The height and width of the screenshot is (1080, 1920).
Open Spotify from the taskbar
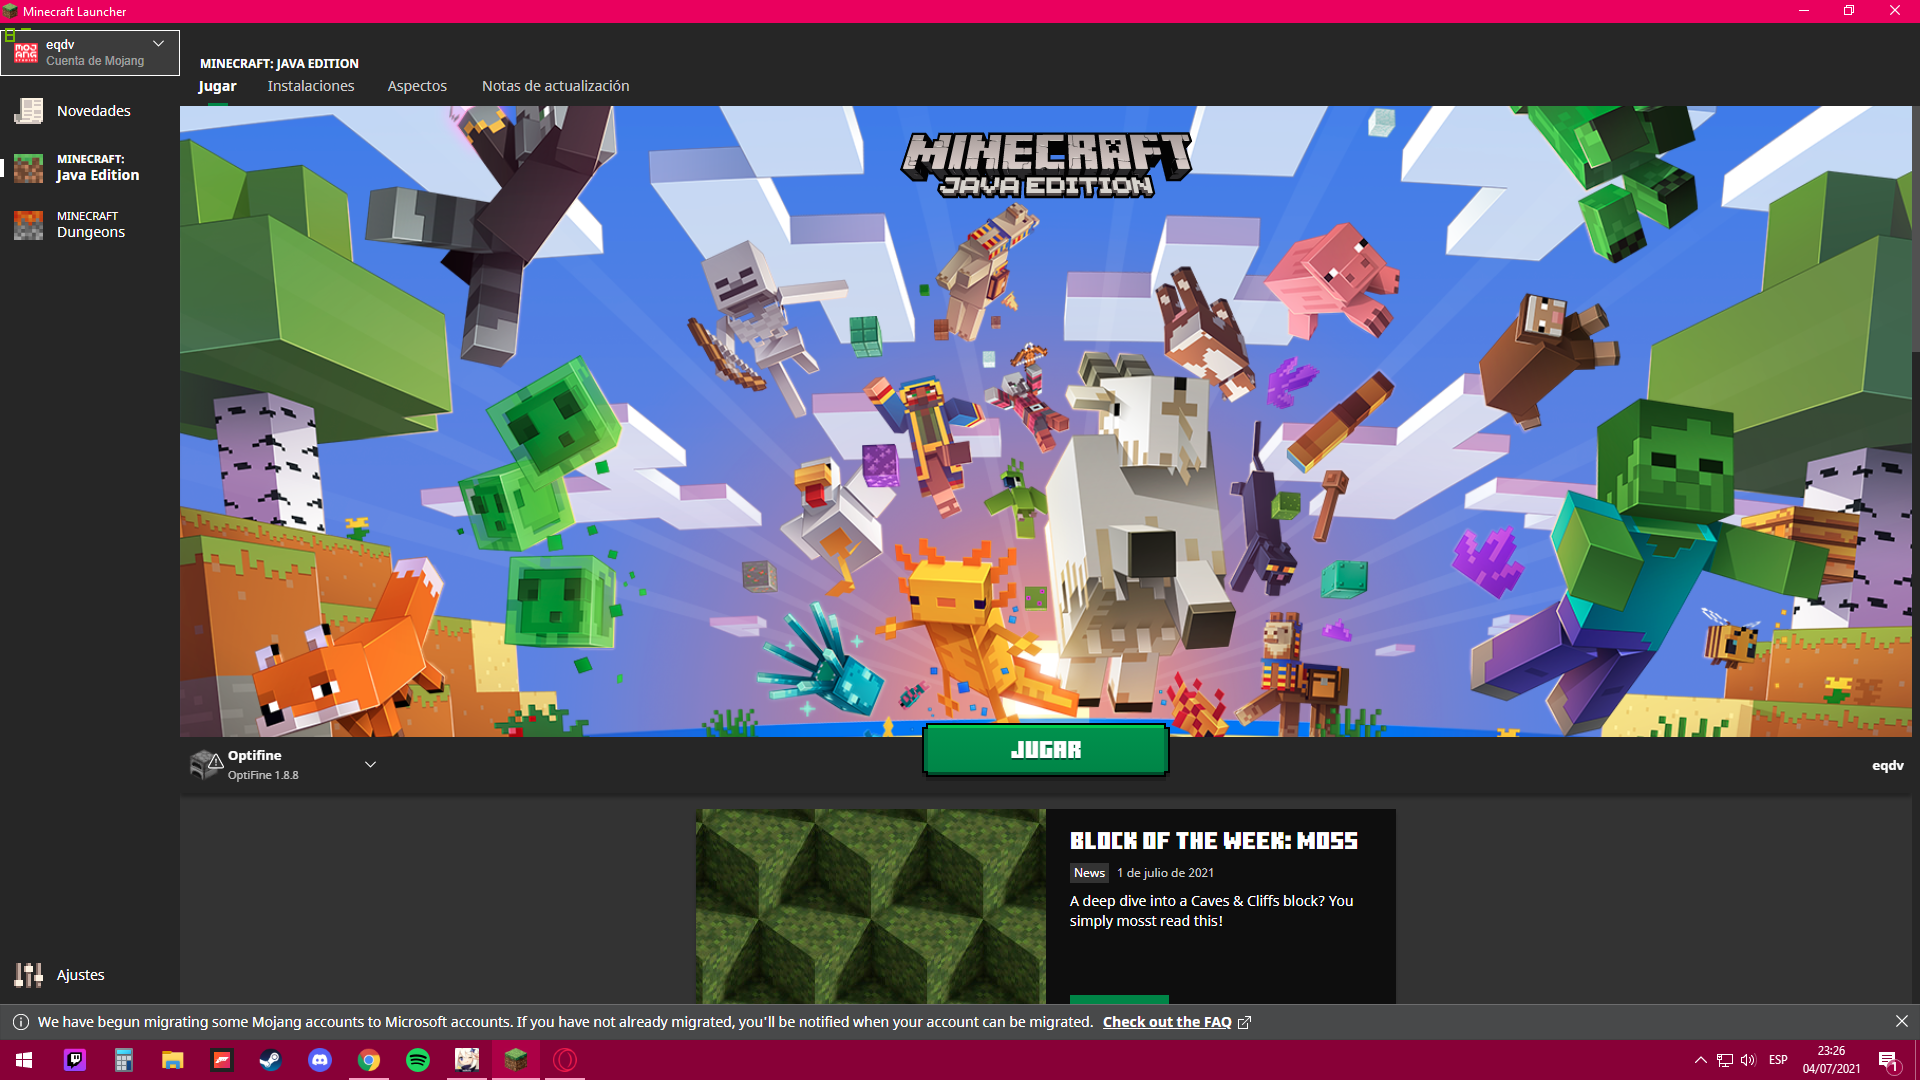tap(418, 1060)
